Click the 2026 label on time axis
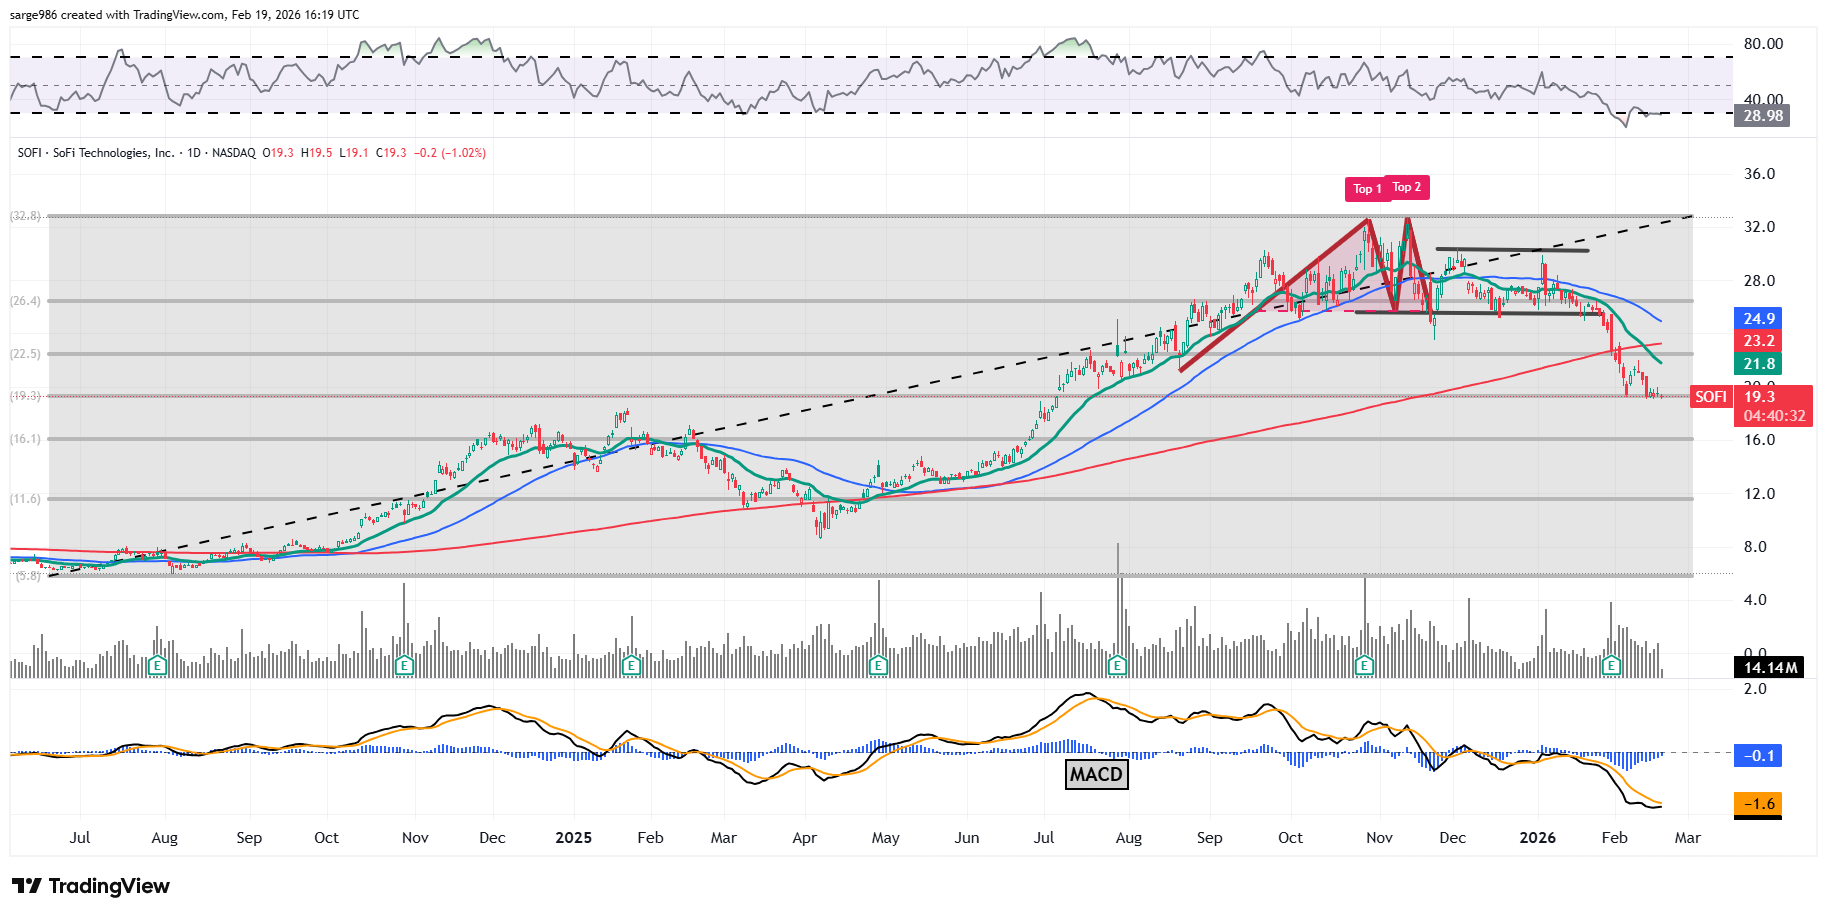The width and height of the screenshot is (1827, 916). [x=1537, y=838]
